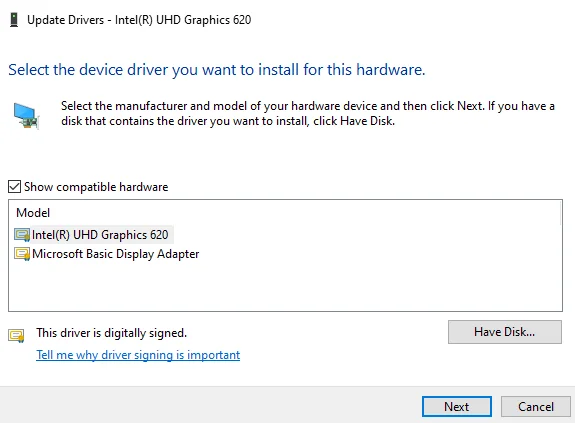Click the hardware device icon beside instructions
The width and height of the screenshot is (575, 423).
(x=26, y=115)
